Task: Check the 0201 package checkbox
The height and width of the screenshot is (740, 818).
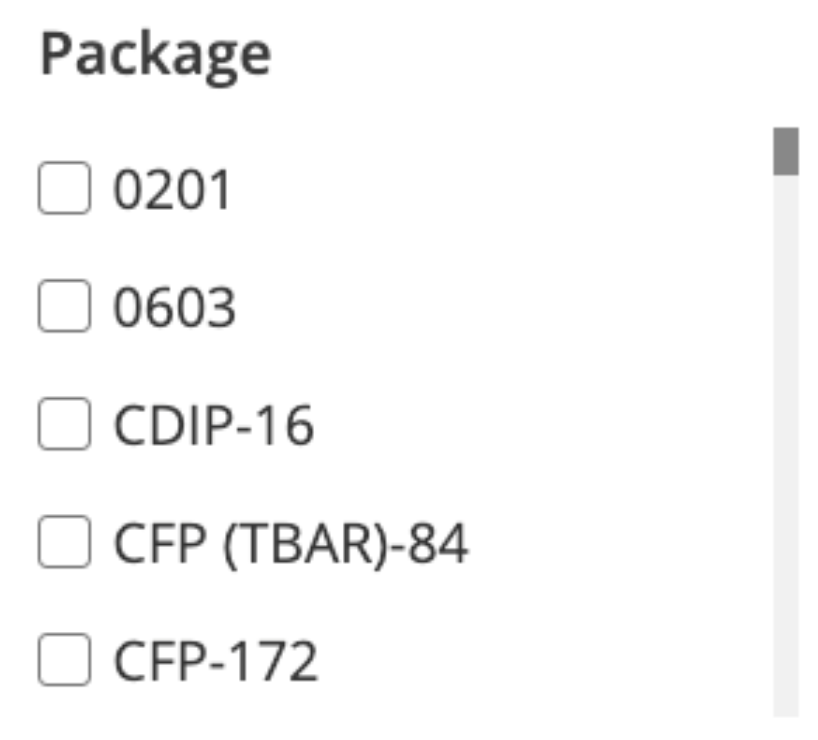Action: click(64, 188)
